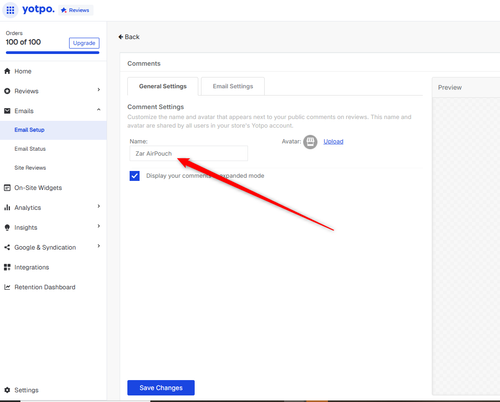Click the yotpo logo
Screen dimensions: 500x402
[38, 9]
